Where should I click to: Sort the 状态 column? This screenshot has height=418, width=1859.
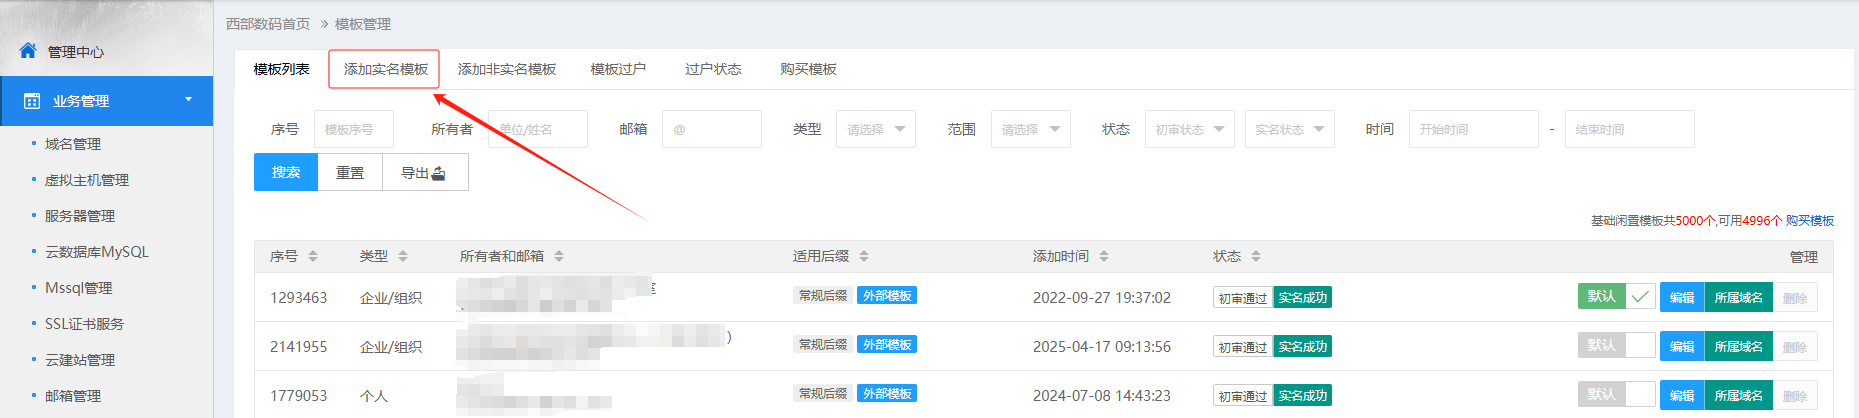(1256, 257)
